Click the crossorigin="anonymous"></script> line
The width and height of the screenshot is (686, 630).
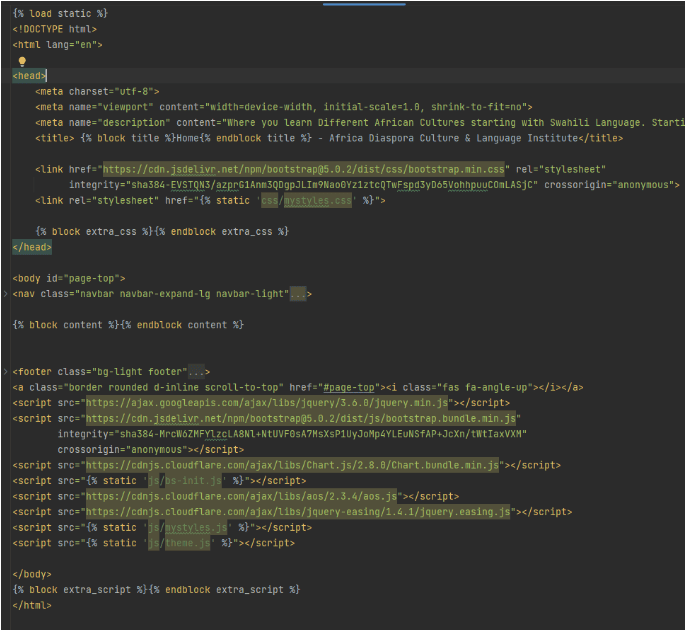(150, 450)
